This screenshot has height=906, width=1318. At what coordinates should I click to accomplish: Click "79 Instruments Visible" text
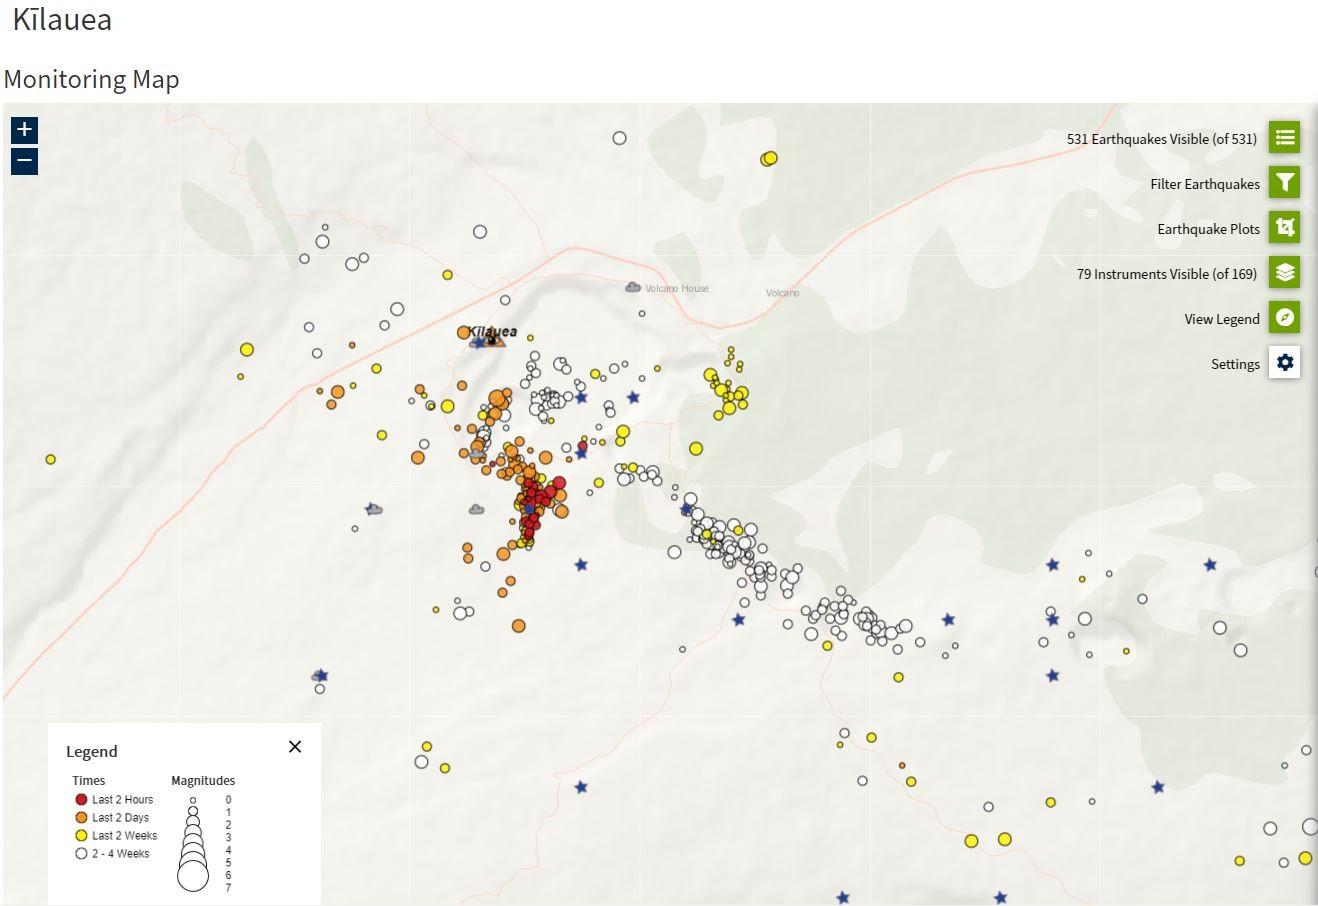pos(1166,274)
